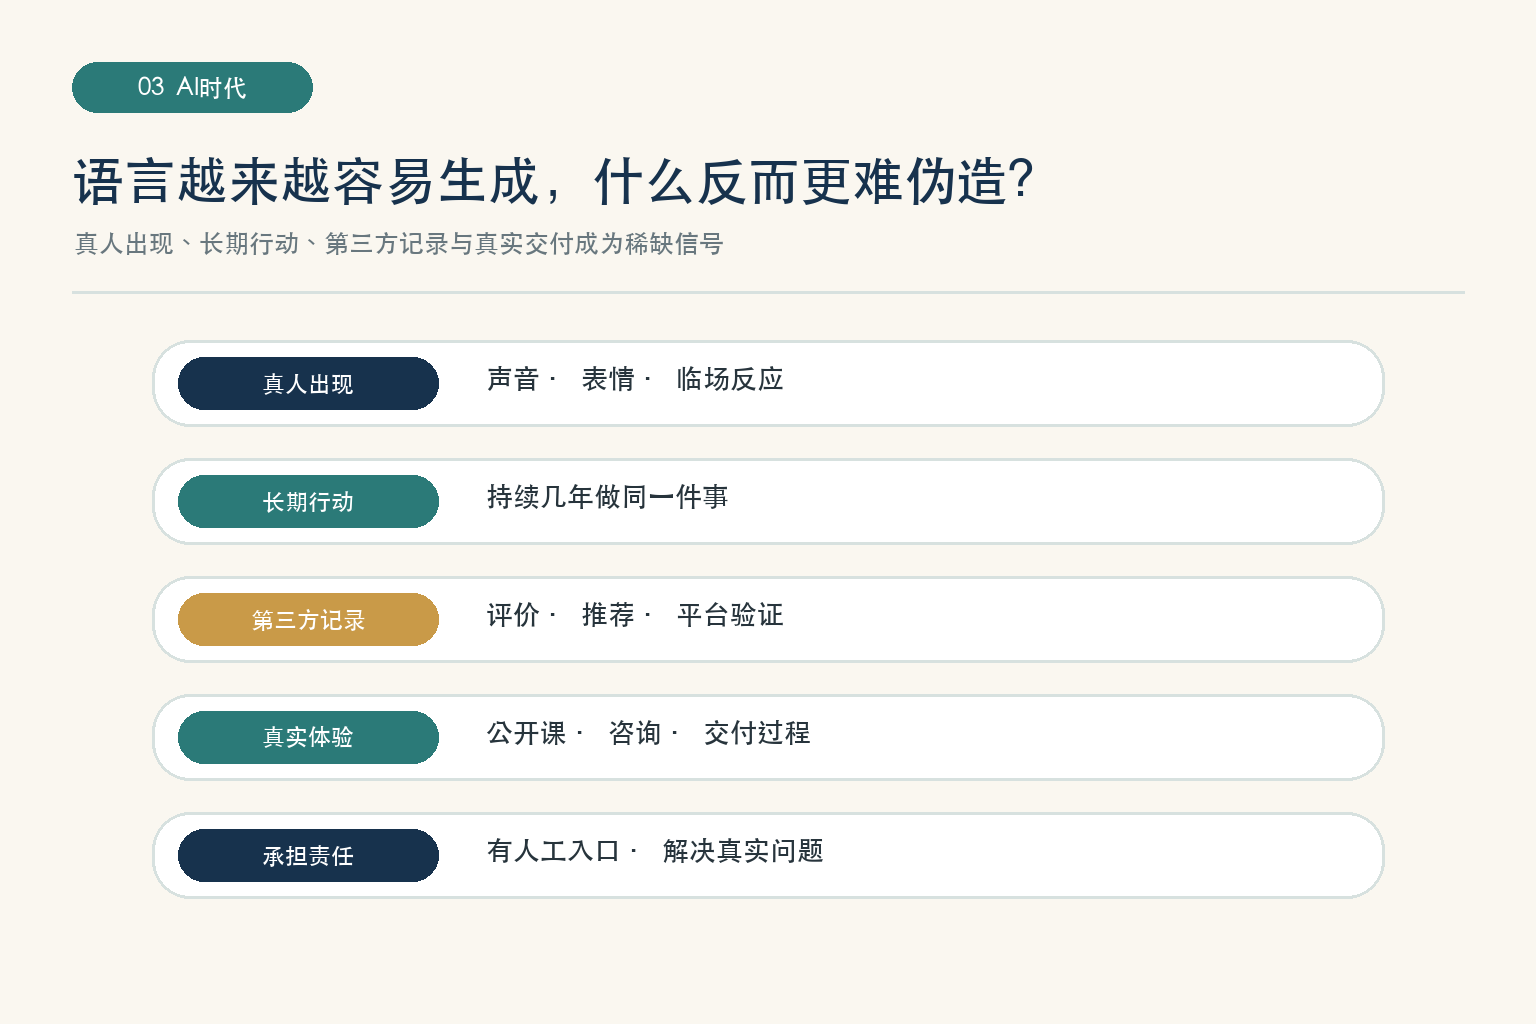Select the phrase 解决真实问题
The width and height of the screenshot is (1536, 1024).
(743, 851)
